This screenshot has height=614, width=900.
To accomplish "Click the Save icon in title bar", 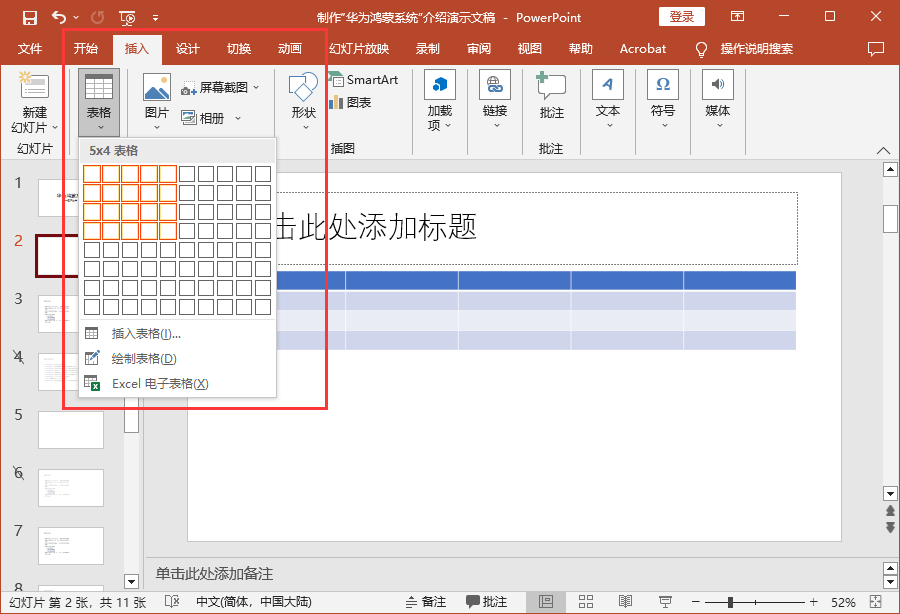I will tap(29, 17).
